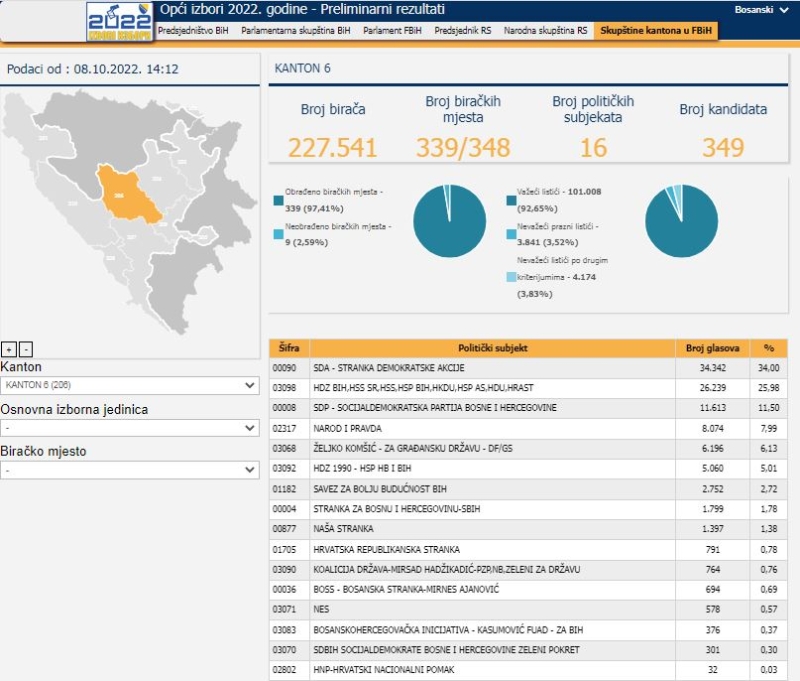Sort by Broj glasova column header

click(x=712, y=348)
